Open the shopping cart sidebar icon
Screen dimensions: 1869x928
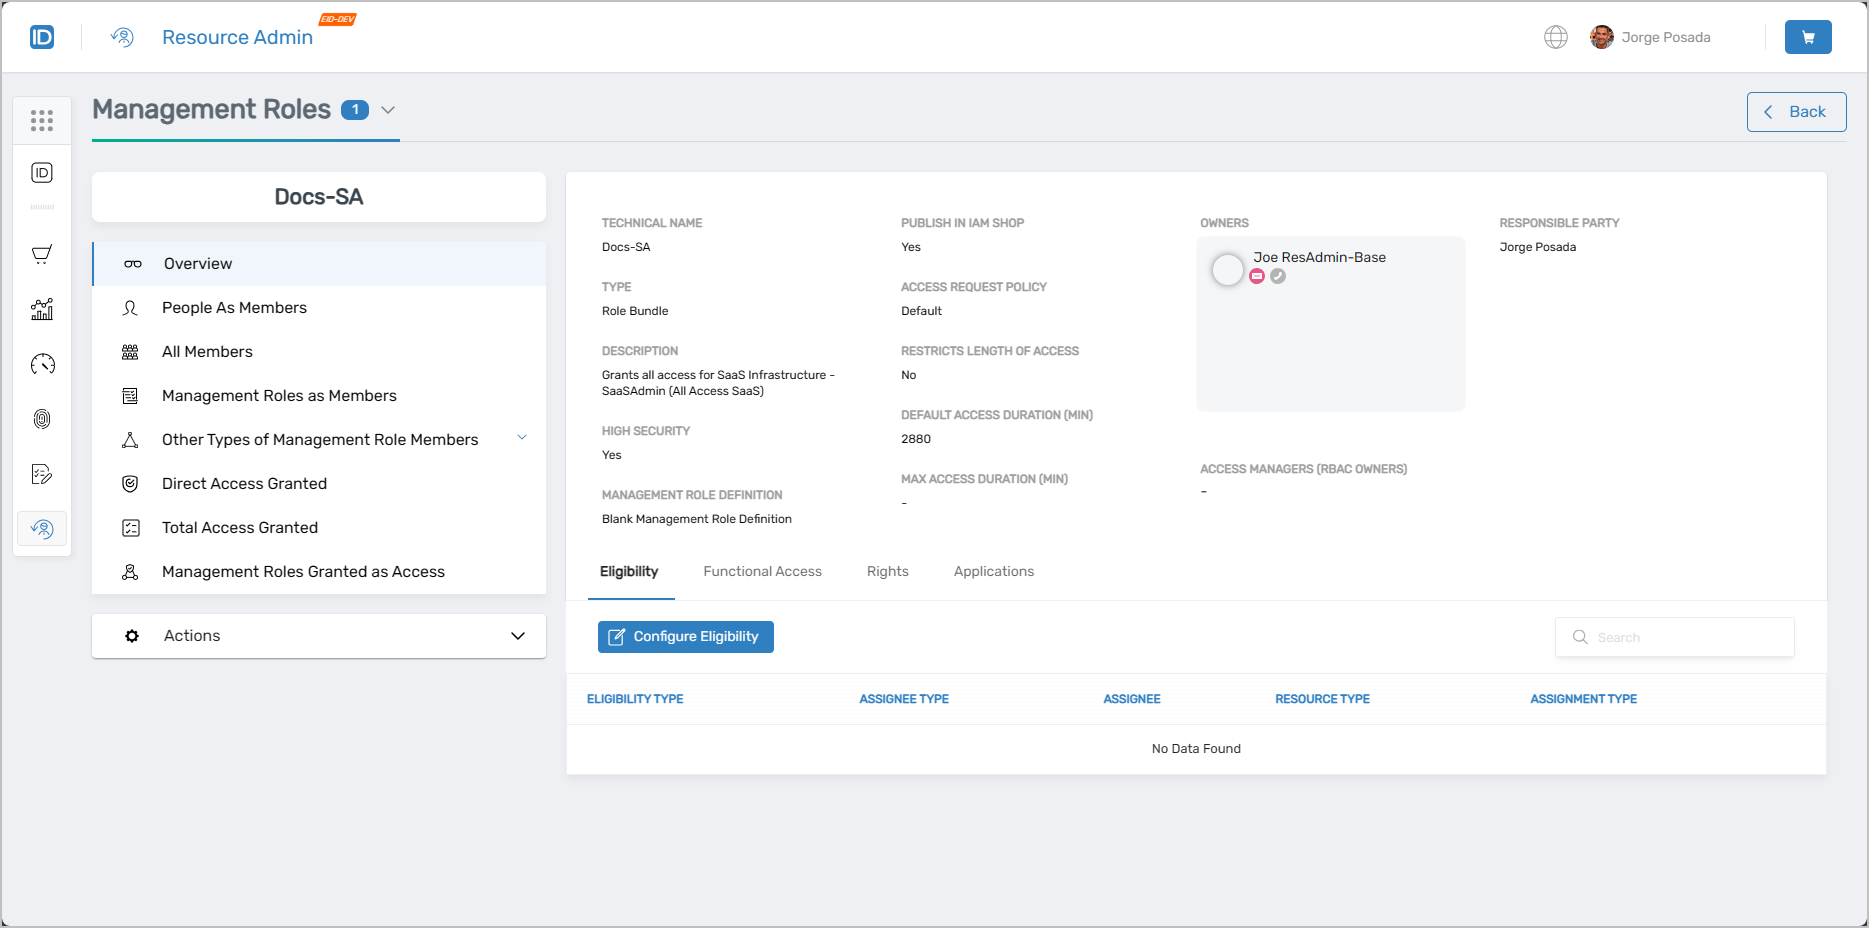tap(41, 254)
